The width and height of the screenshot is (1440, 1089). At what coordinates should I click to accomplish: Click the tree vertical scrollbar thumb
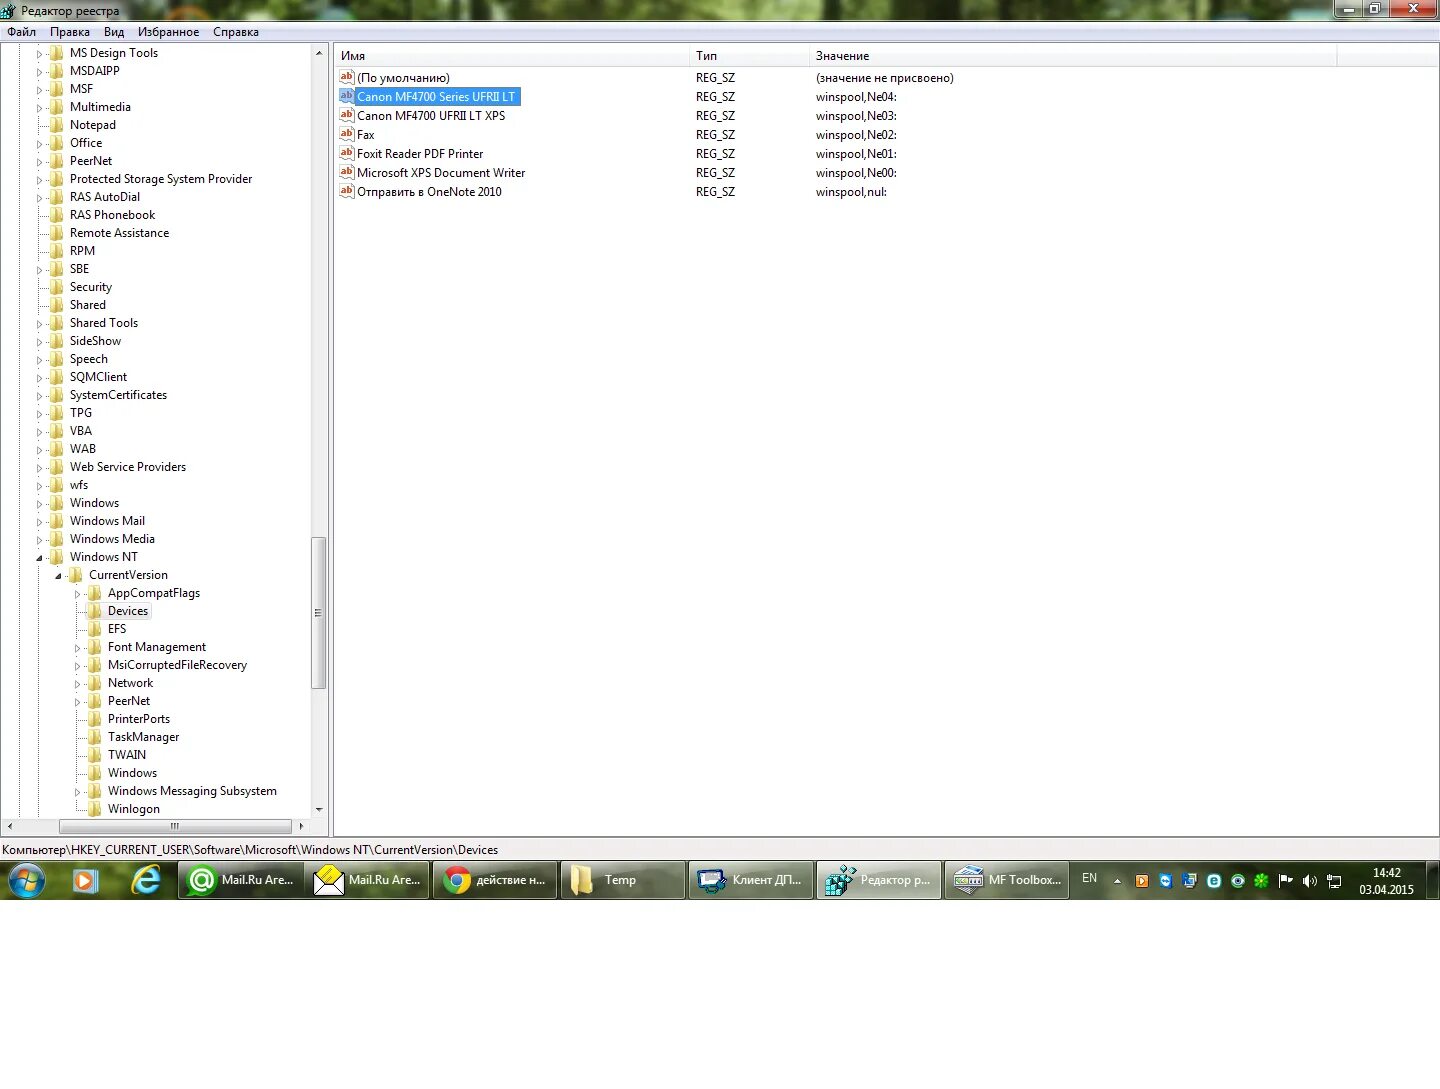[319, 613]
